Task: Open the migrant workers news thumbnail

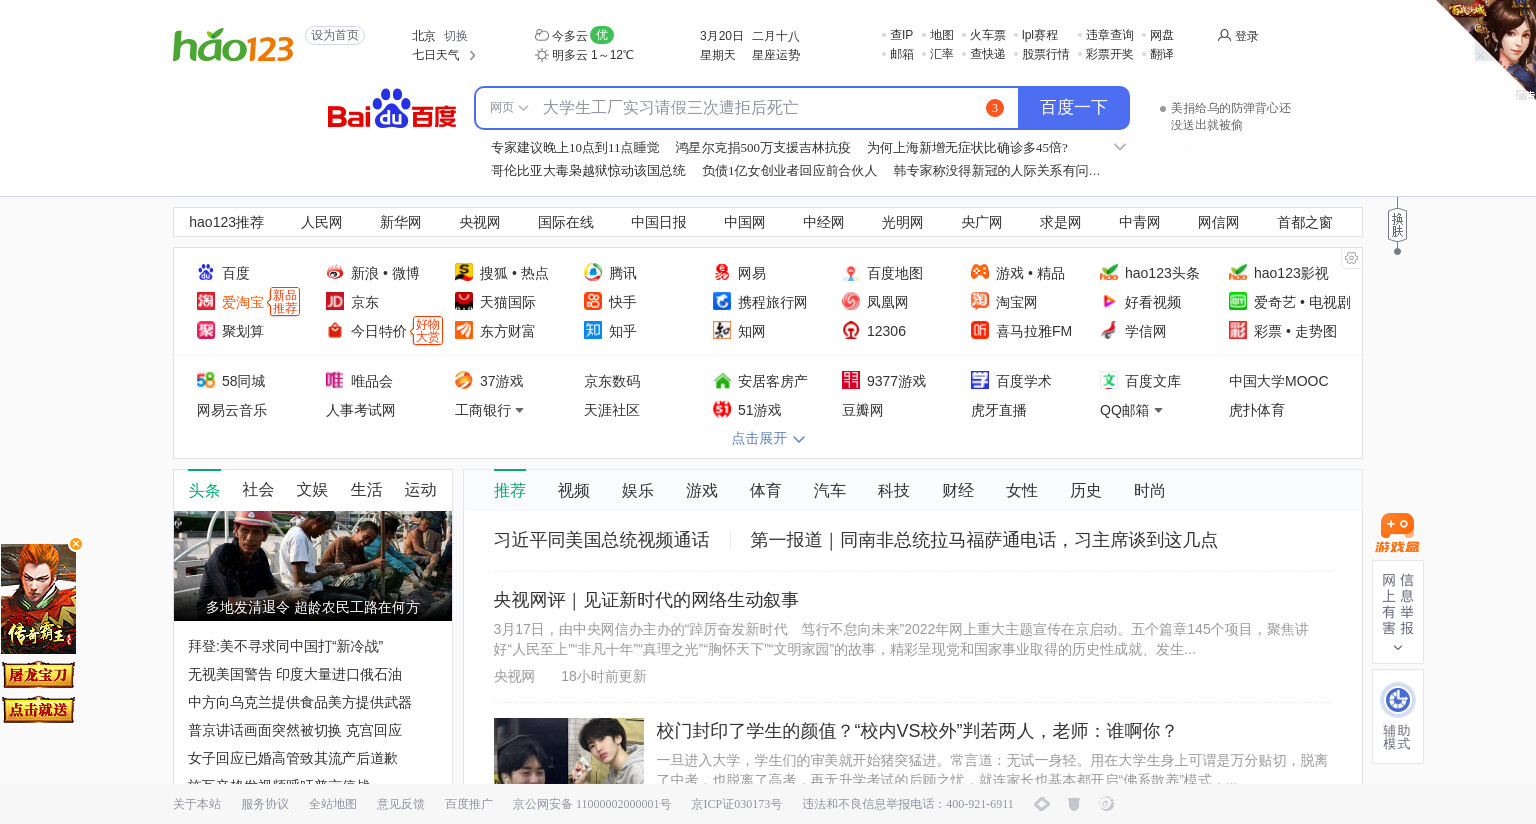Action: 313,566
